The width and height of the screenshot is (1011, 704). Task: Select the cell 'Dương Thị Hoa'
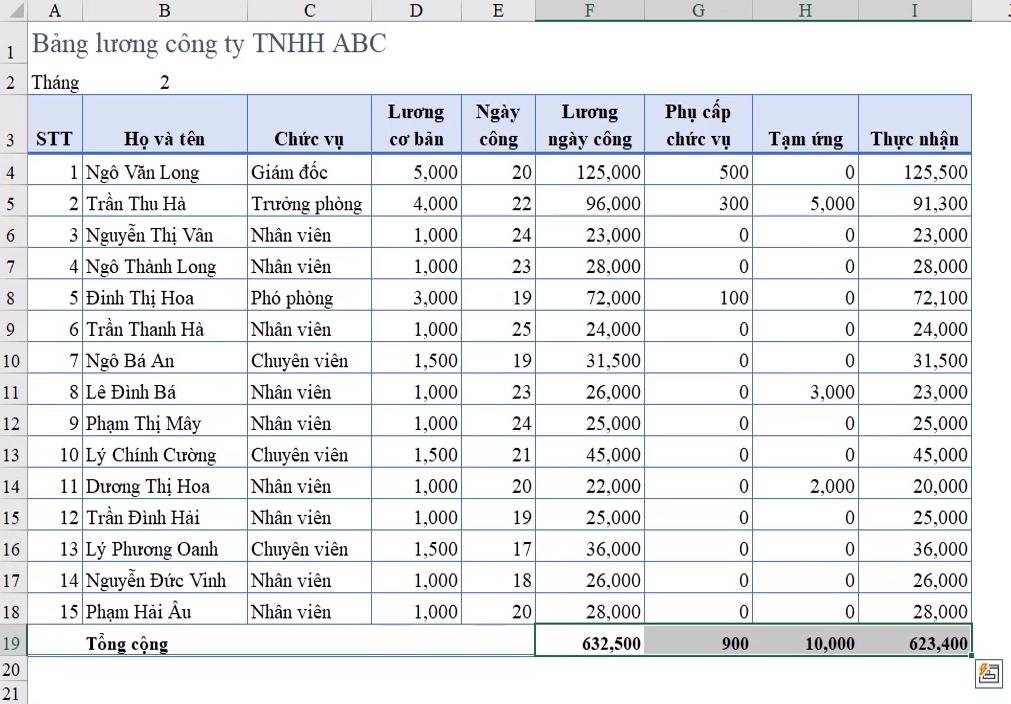pos(164,485)
